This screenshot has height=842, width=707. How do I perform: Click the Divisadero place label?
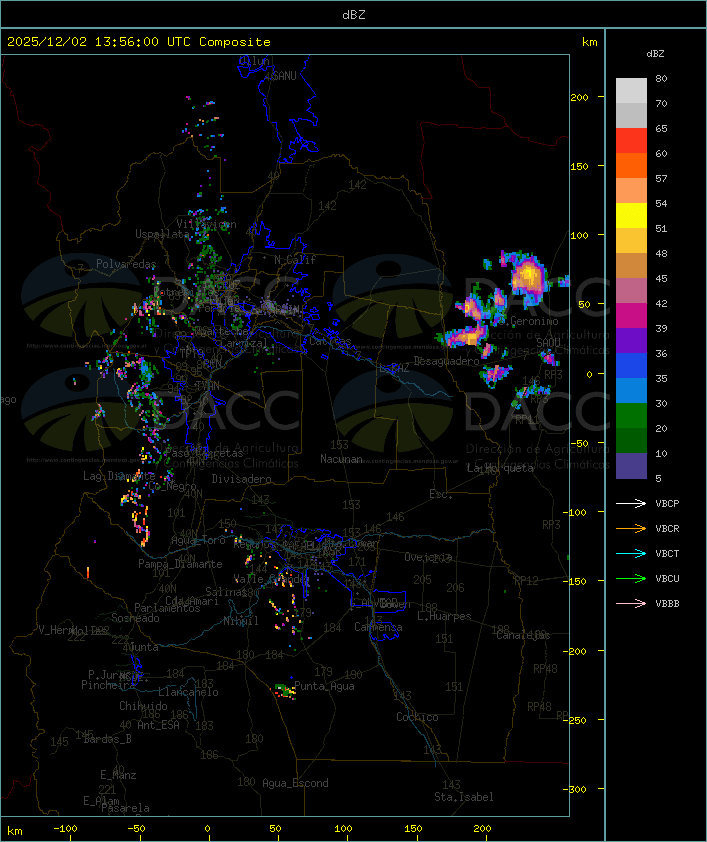click(x=242, y=479)
